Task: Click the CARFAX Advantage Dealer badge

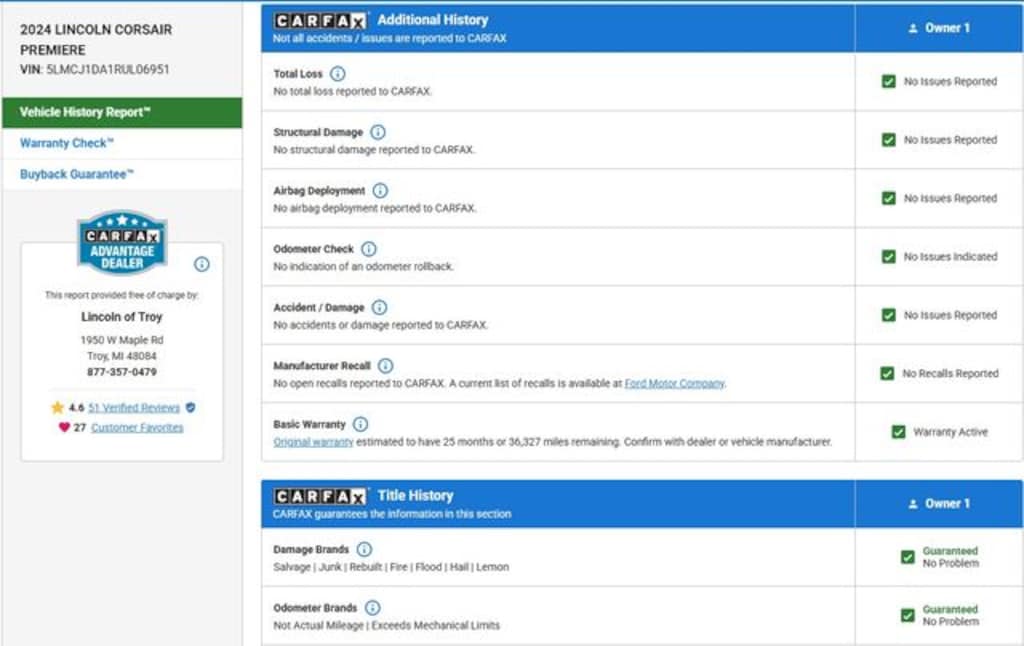Action: (x=122, y=242)
